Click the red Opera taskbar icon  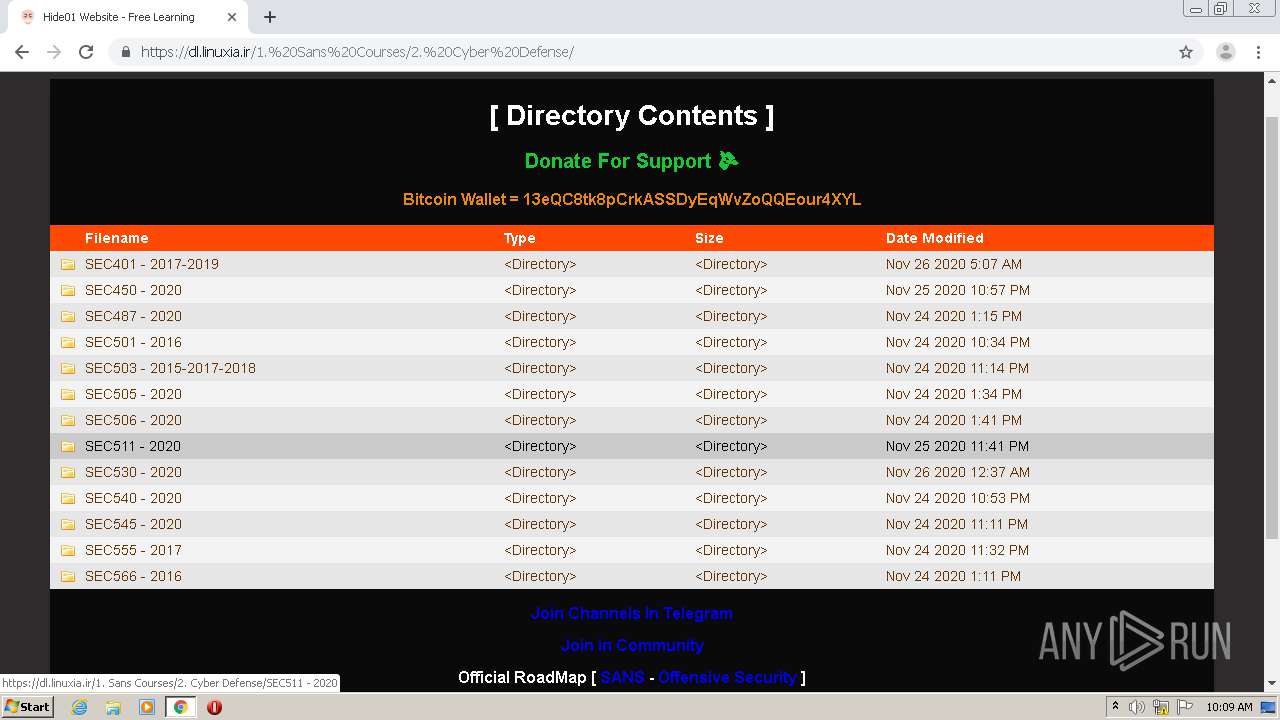tap(214, 707)
